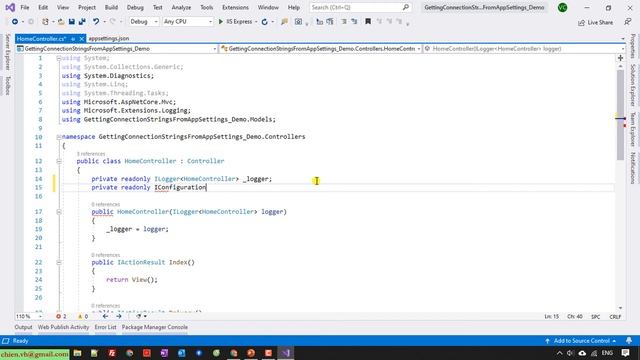Click the Find in Files toolbar icon
Viewport: 640px width, 360px height.
click(x=284, y=22)
